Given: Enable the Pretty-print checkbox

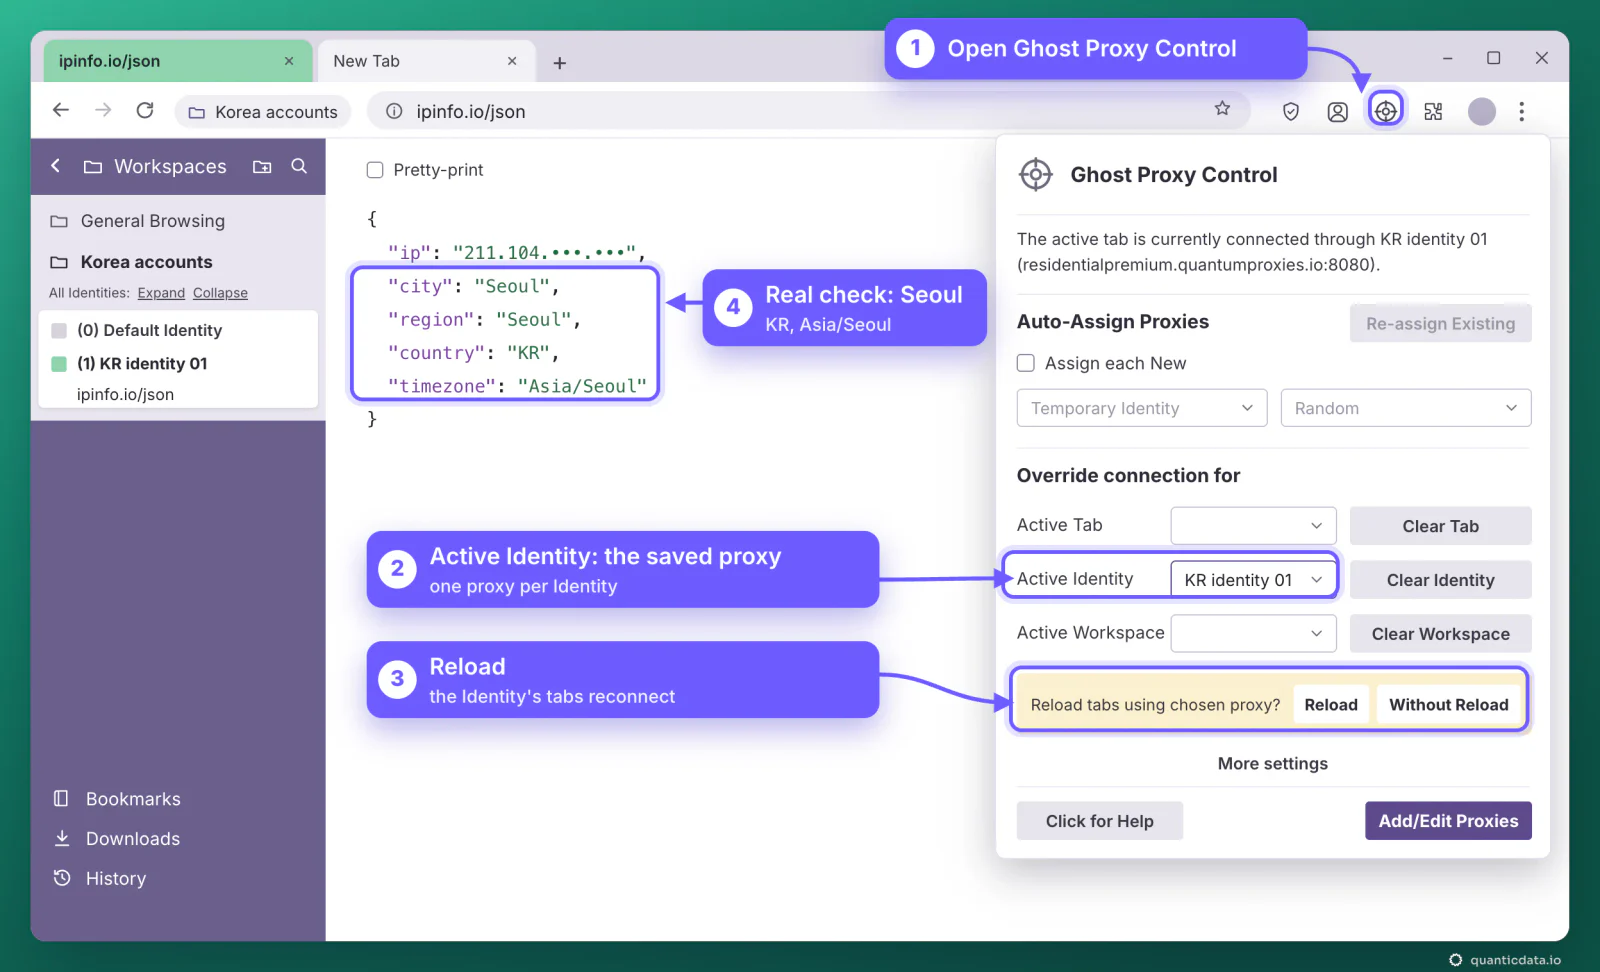Looking at the screenshot, I should pyautogui.click(x=375, y=170).
